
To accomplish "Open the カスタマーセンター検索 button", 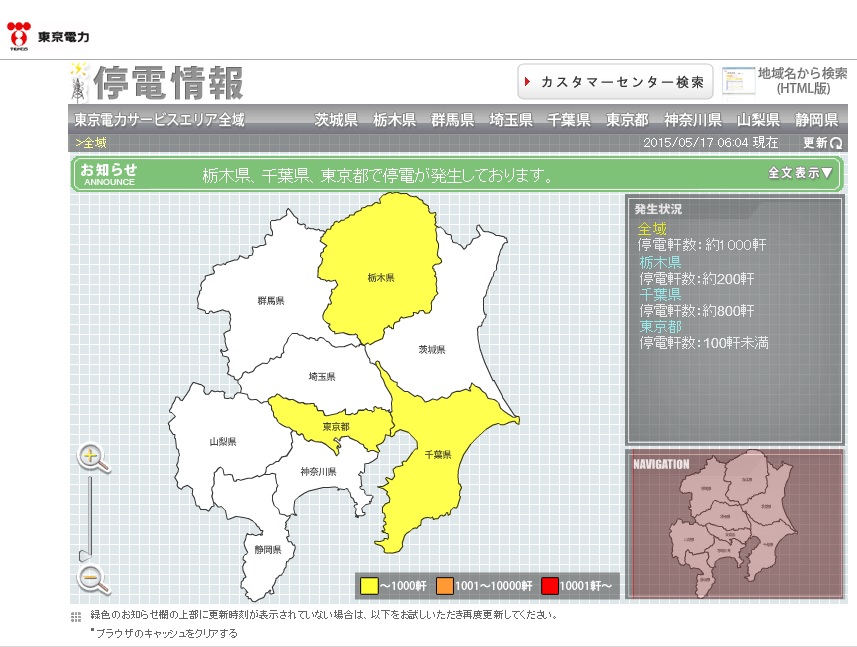I will (614, 81).
